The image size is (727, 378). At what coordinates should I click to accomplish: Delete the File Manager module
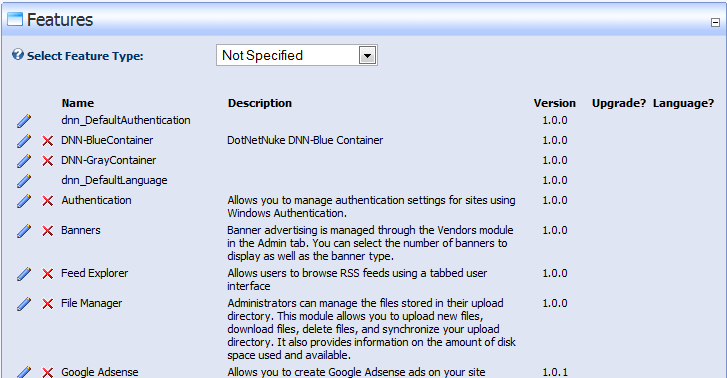pos(47,304)
